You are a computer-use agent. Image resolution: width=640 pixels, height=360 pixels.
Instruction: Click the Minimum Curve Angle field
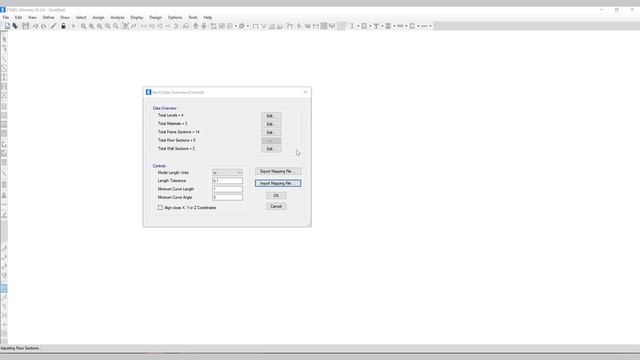tap(227, 198)
